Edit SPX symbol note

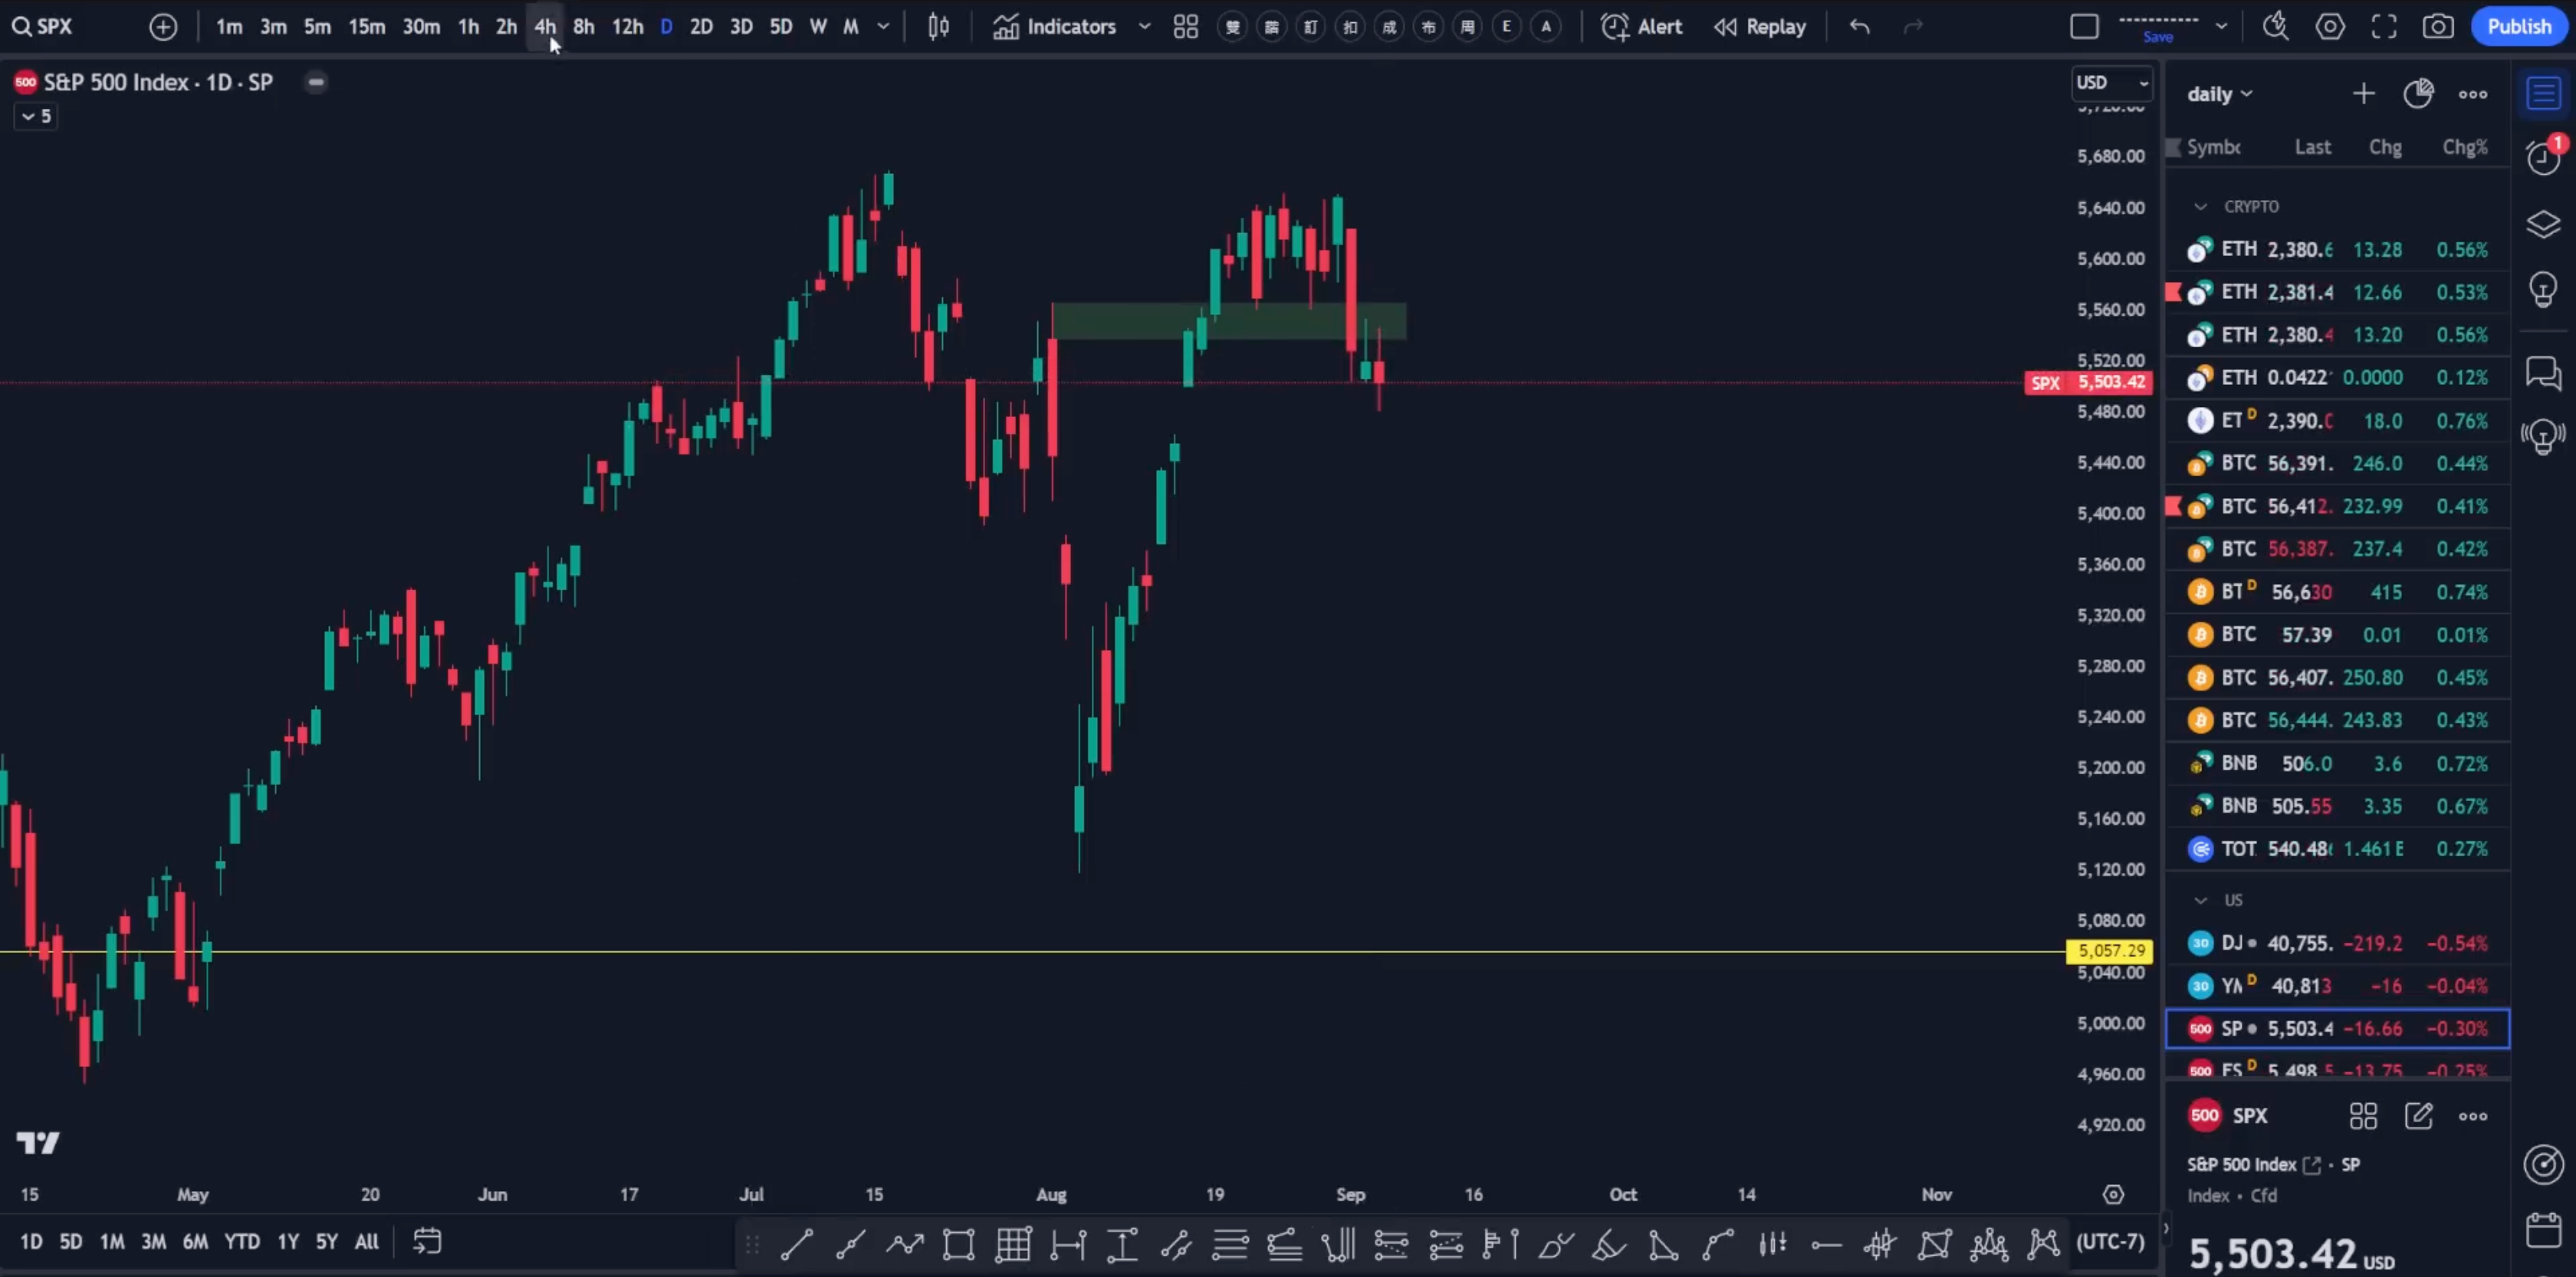pos(2418,1116)
